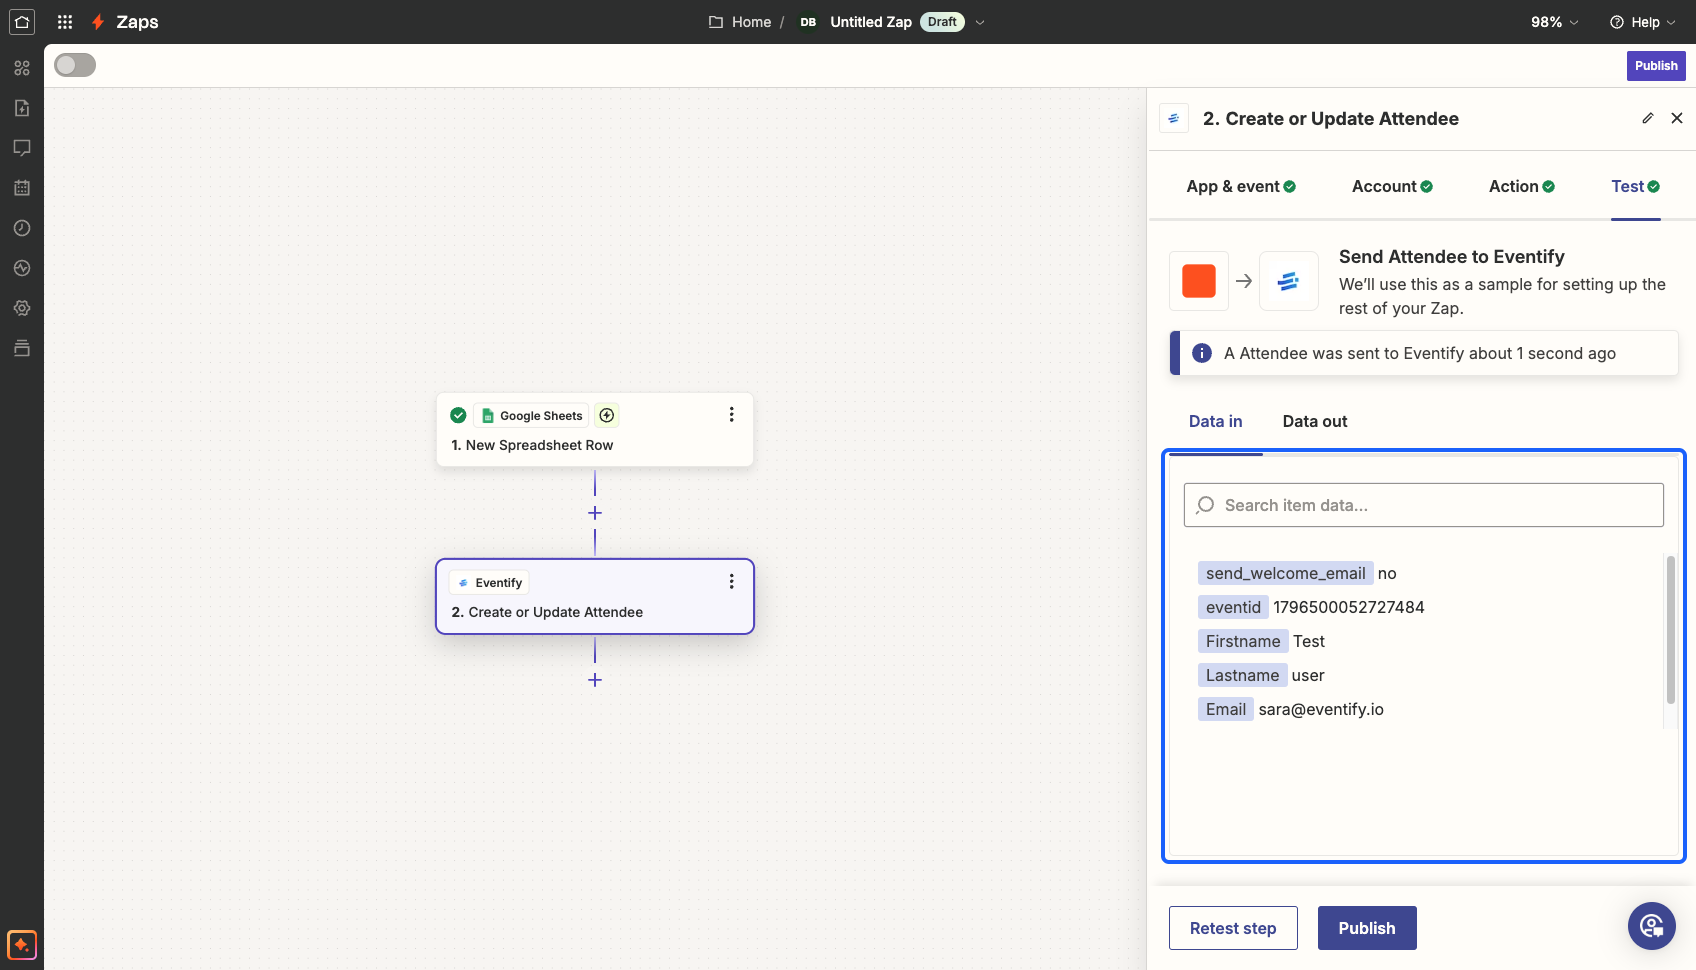Click the Untitled Zap title
The image size is (1696, 970).
[870, 22]
